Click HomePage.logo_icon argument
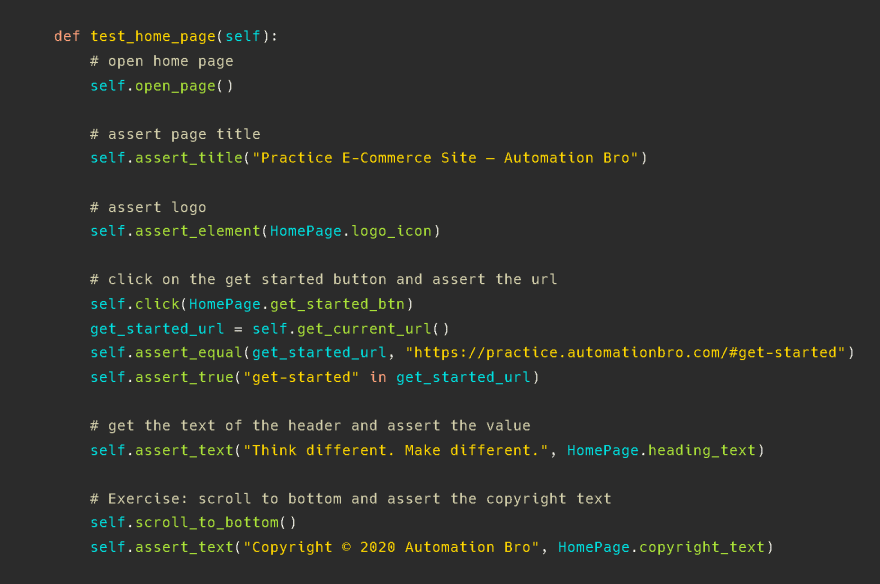Image resolution: width=880 pixels, height=584 pixels. (x=351, y=231)
